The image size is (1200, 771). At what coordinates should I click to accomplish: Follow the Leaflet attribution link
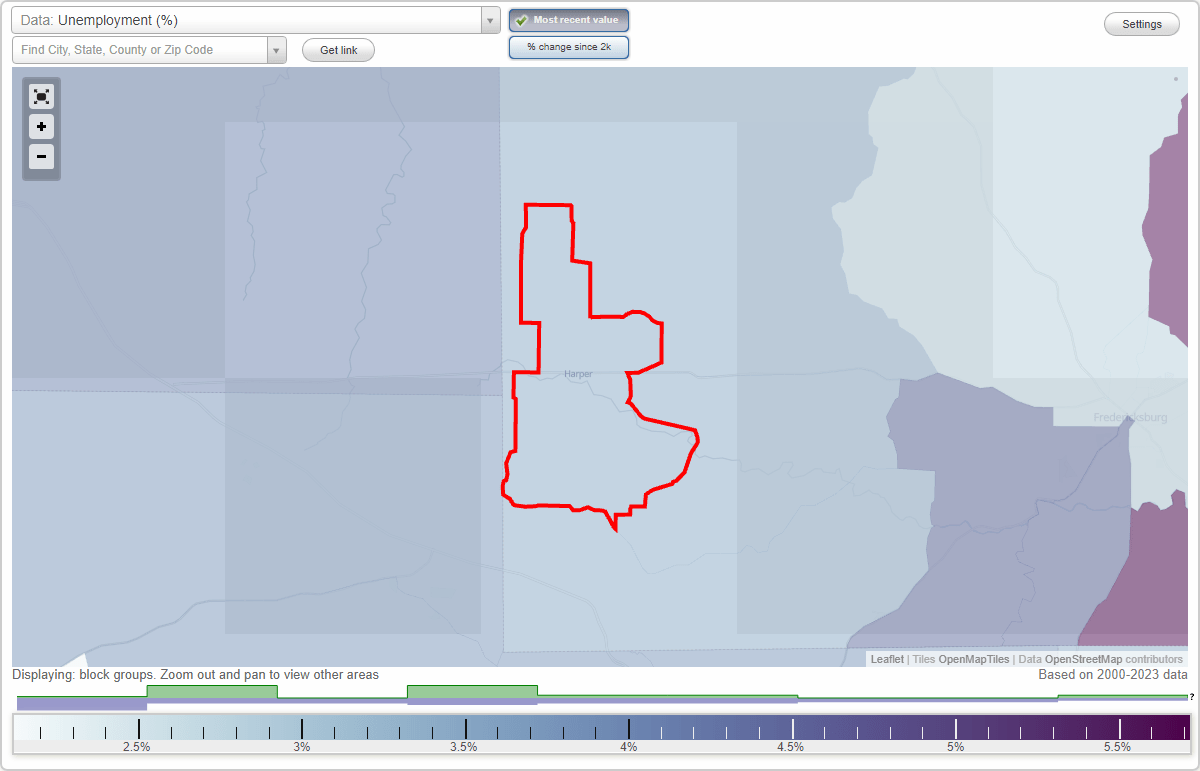[x=886, y=659]
